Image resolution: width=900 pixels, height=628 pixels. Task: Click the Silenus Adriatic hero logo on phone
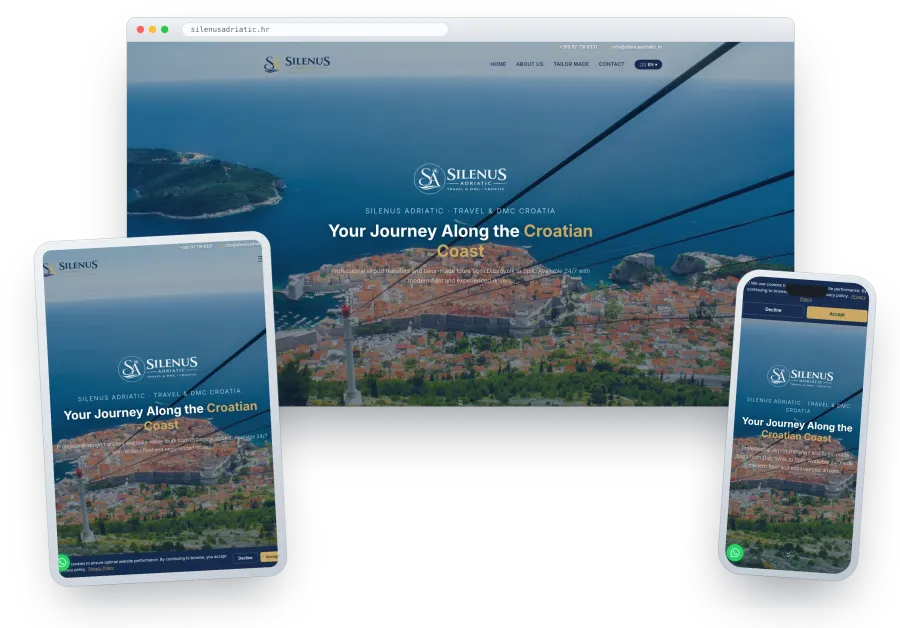coord(800,377)
